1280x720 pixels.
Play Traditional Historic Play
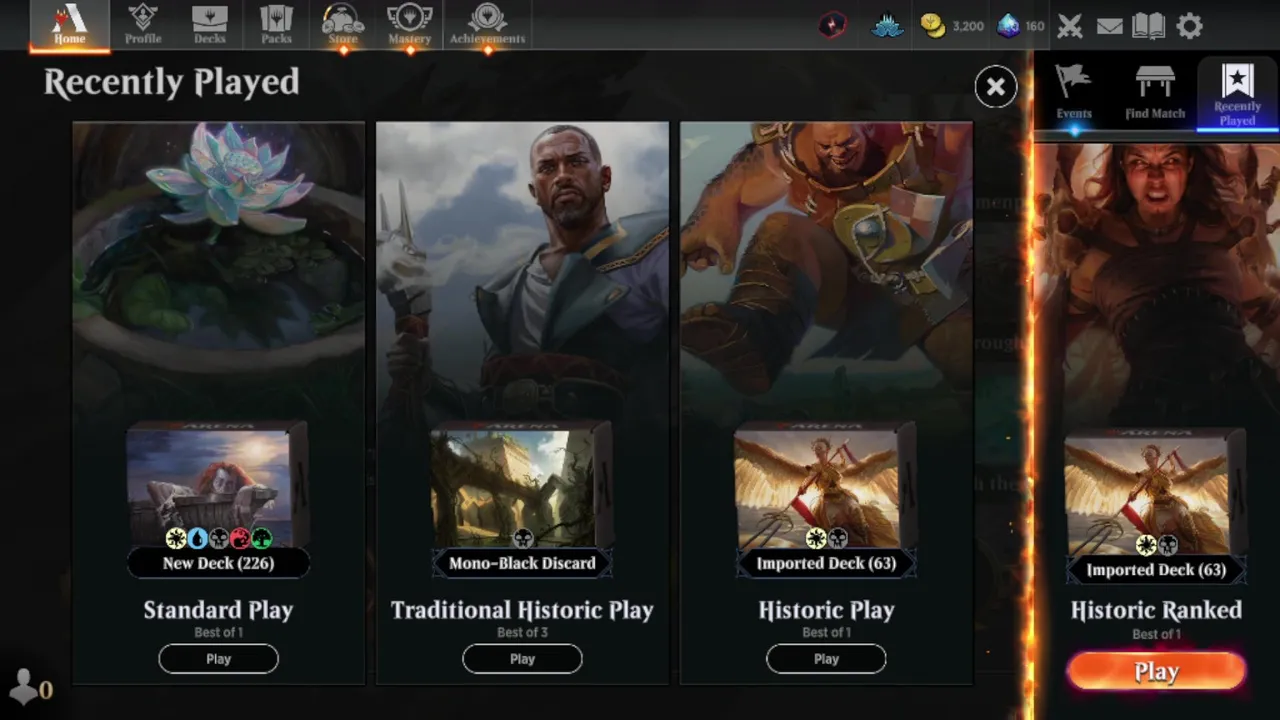(x=522, y=659)
